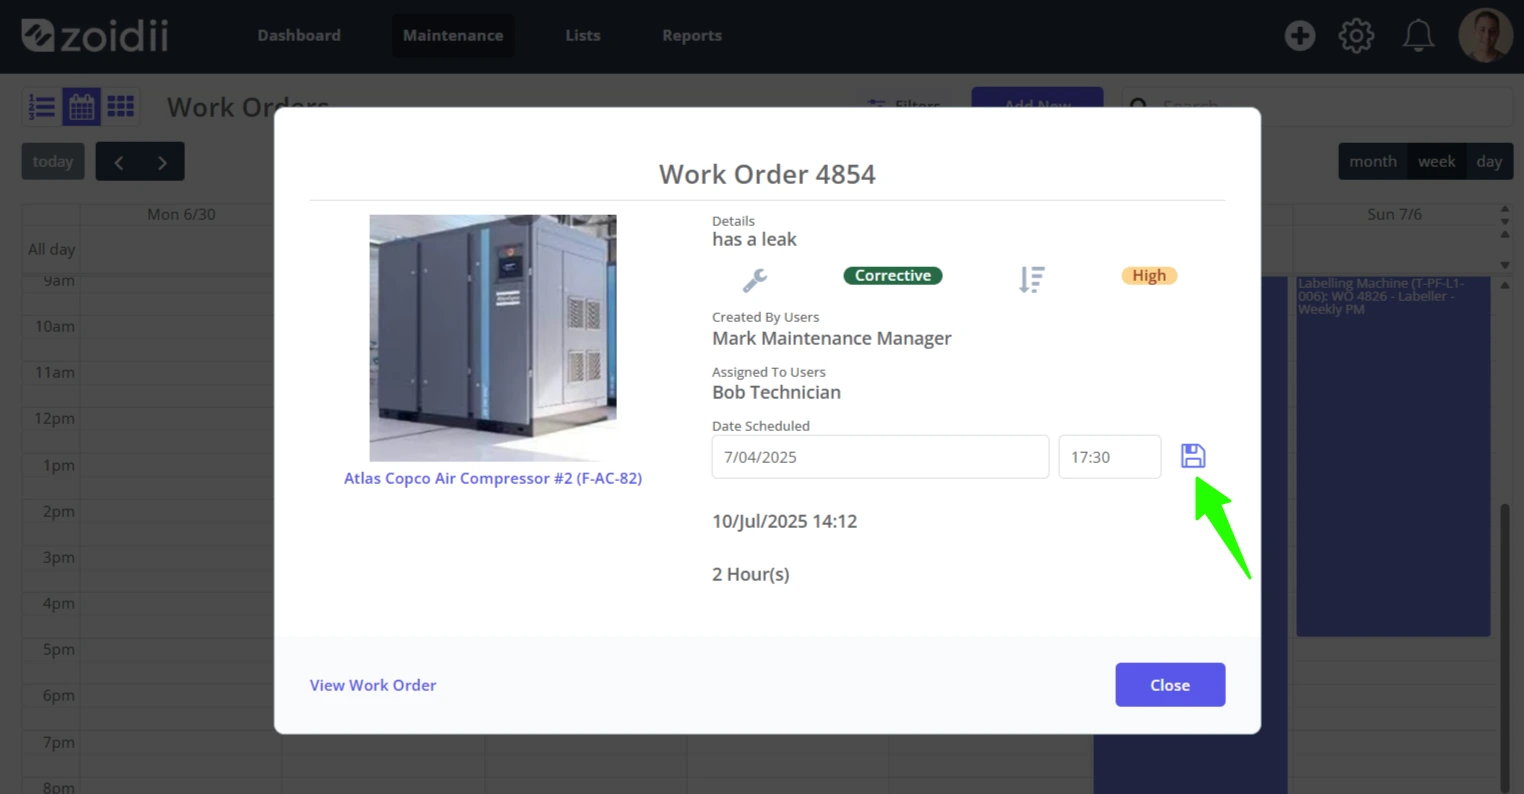Viewport: 1524px width, 794px height.
Task: Switch to grid view icon
Action: pyautogui.click(x=121, y=107)
